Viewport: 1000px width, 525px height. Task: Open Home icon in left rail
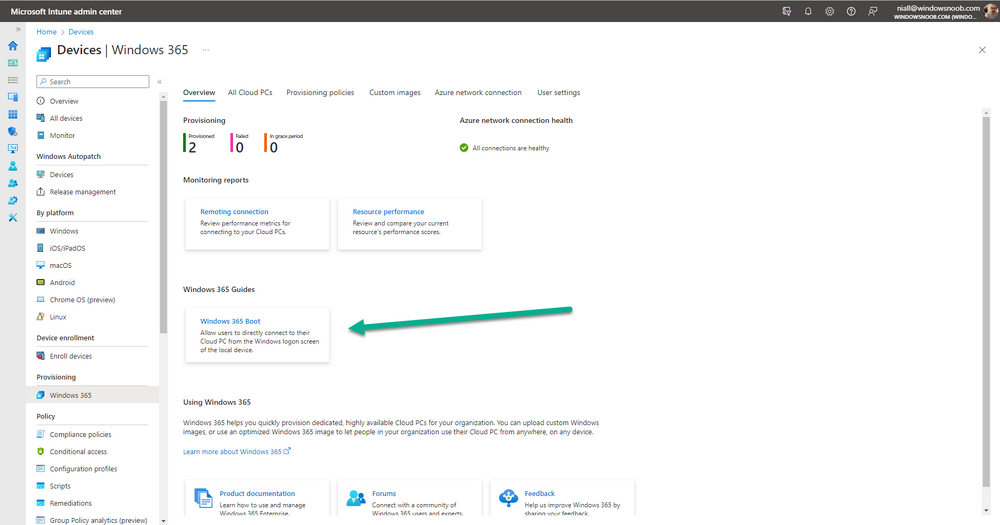[13, 46]
